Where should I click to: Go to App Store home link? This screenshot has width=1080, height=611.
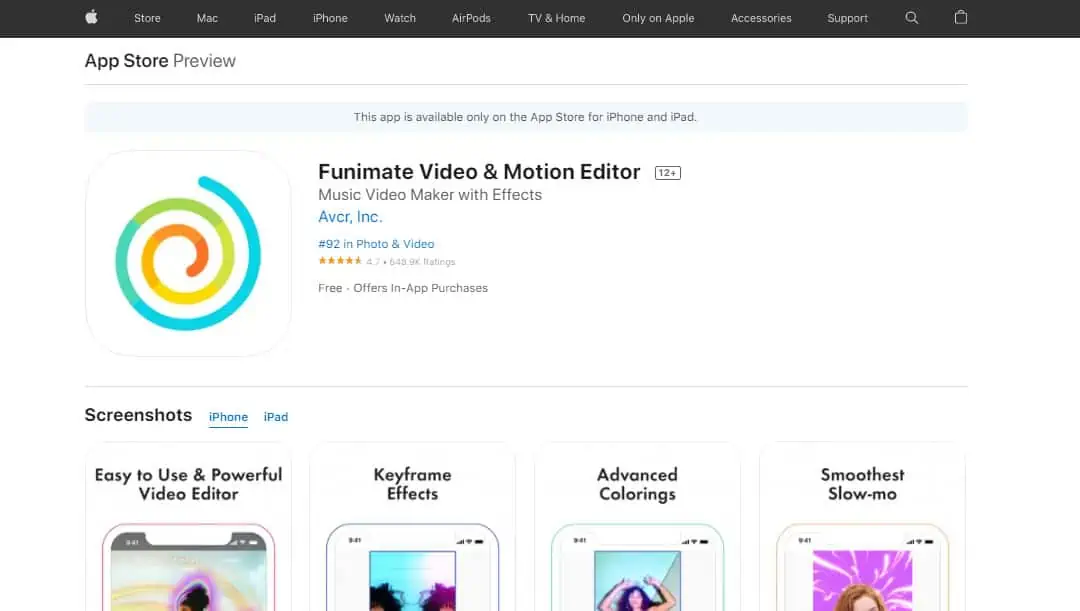pyautogui.click(x=127, y=61)
